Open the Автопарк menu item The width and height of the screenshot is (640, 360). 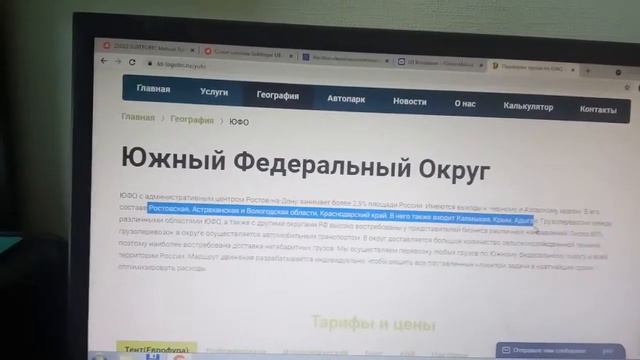pos(346,99)
